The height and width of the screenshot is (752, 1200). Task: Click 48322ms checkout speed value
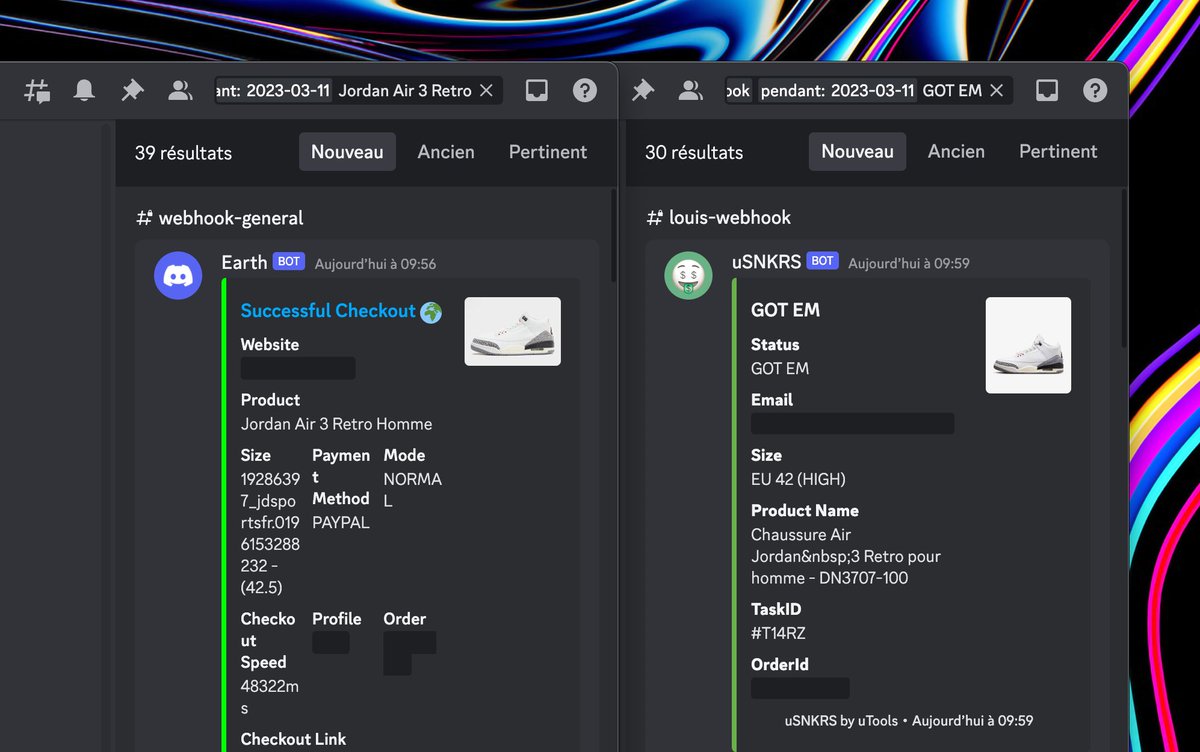[269, 697]
